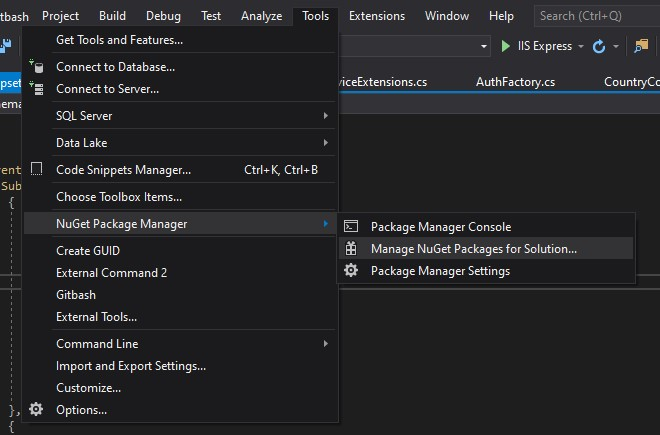Viewport: 660px width, 435px height.
Task: Click the Connect to Database icon
Action: pos(37,67)
